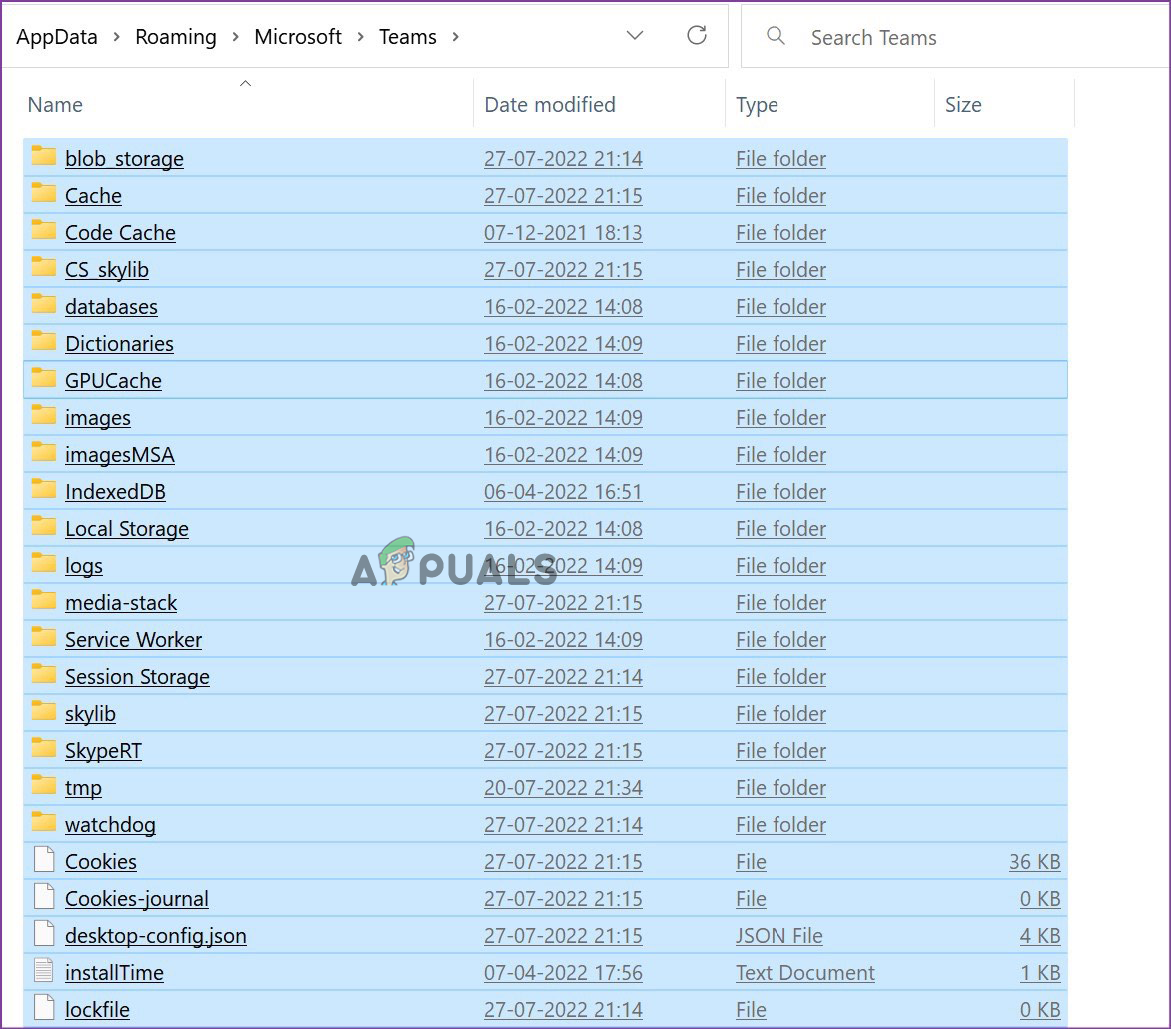Go to Roaming in the breadcrumb
The image size is (1171, 1029).
(x=176, y=37)
